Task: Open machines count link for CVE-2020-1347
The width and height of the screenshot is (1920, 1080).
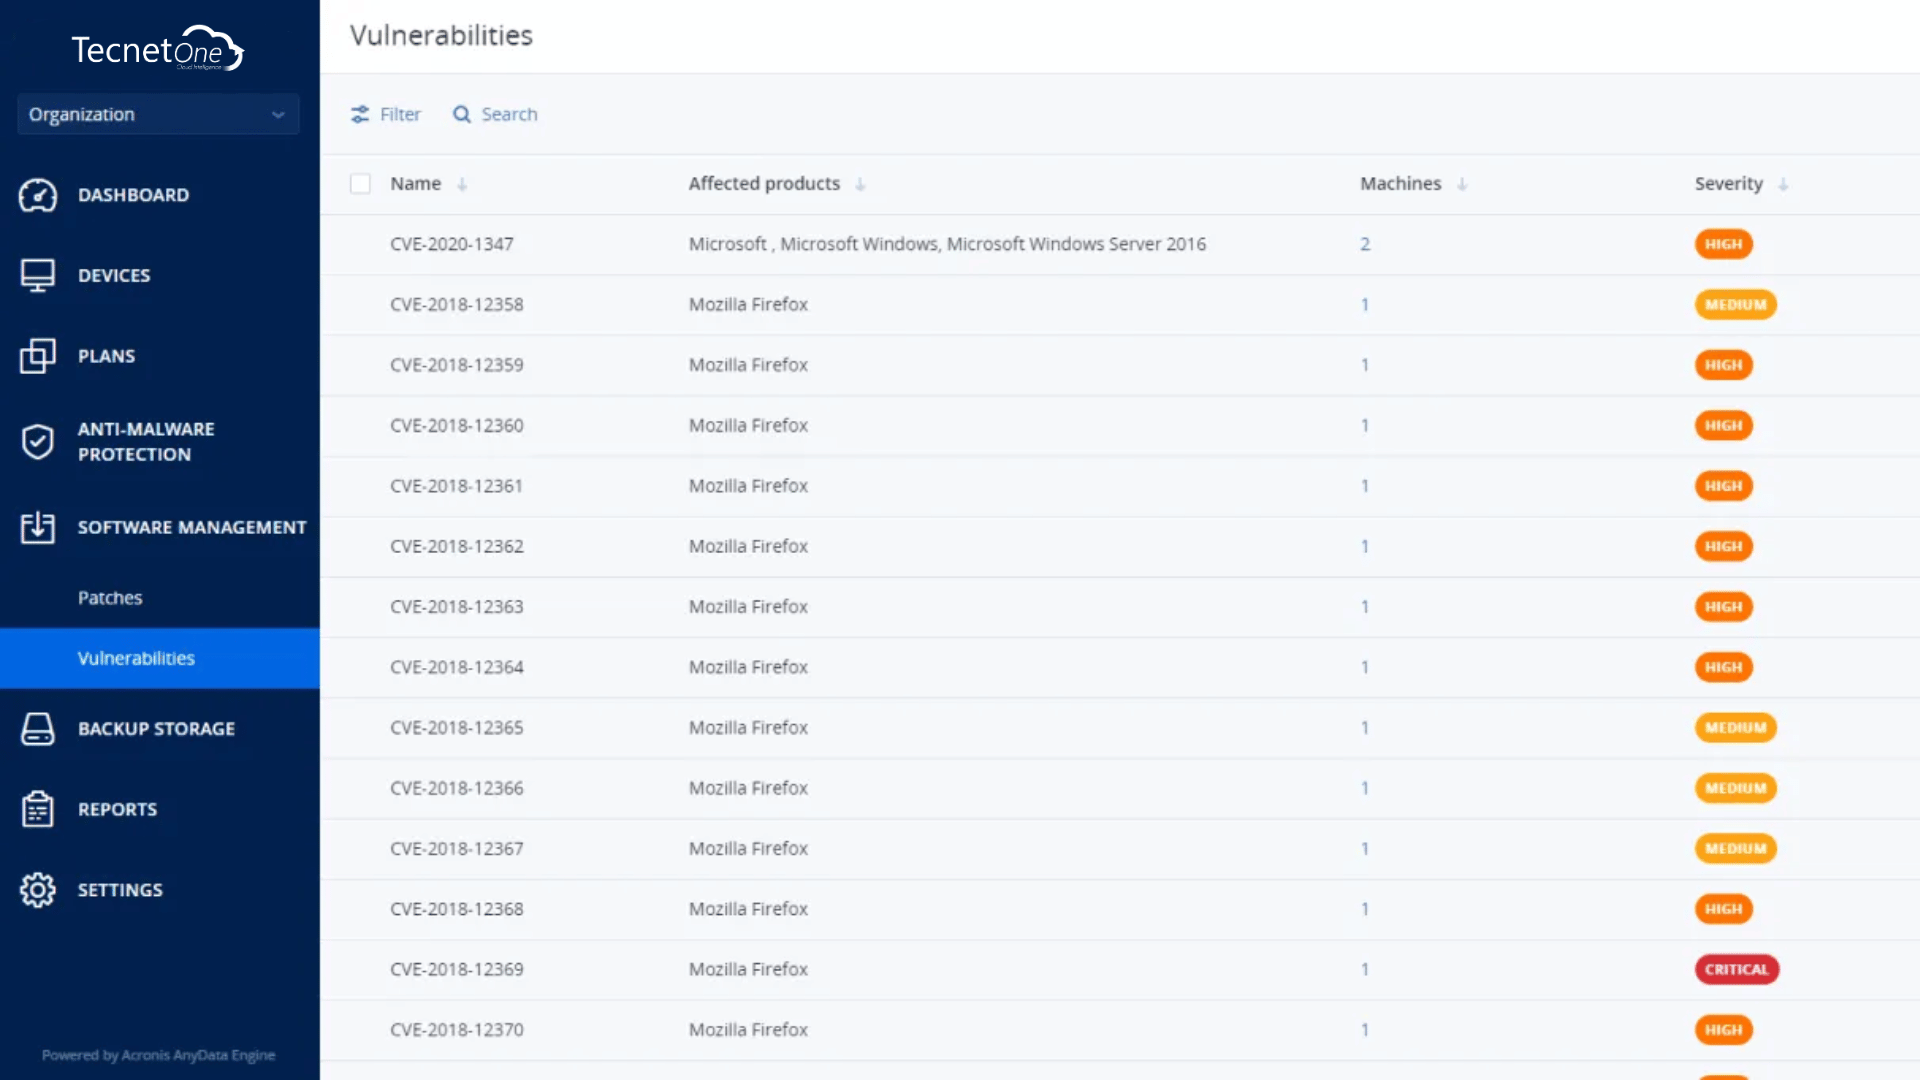Action: (x=1365, y=244)
